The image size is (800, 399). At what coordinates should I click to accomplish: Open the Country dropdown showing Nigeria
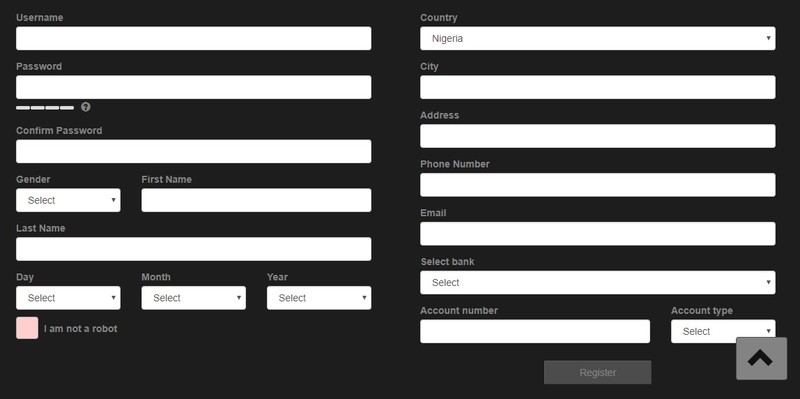(x=597, y=38)
